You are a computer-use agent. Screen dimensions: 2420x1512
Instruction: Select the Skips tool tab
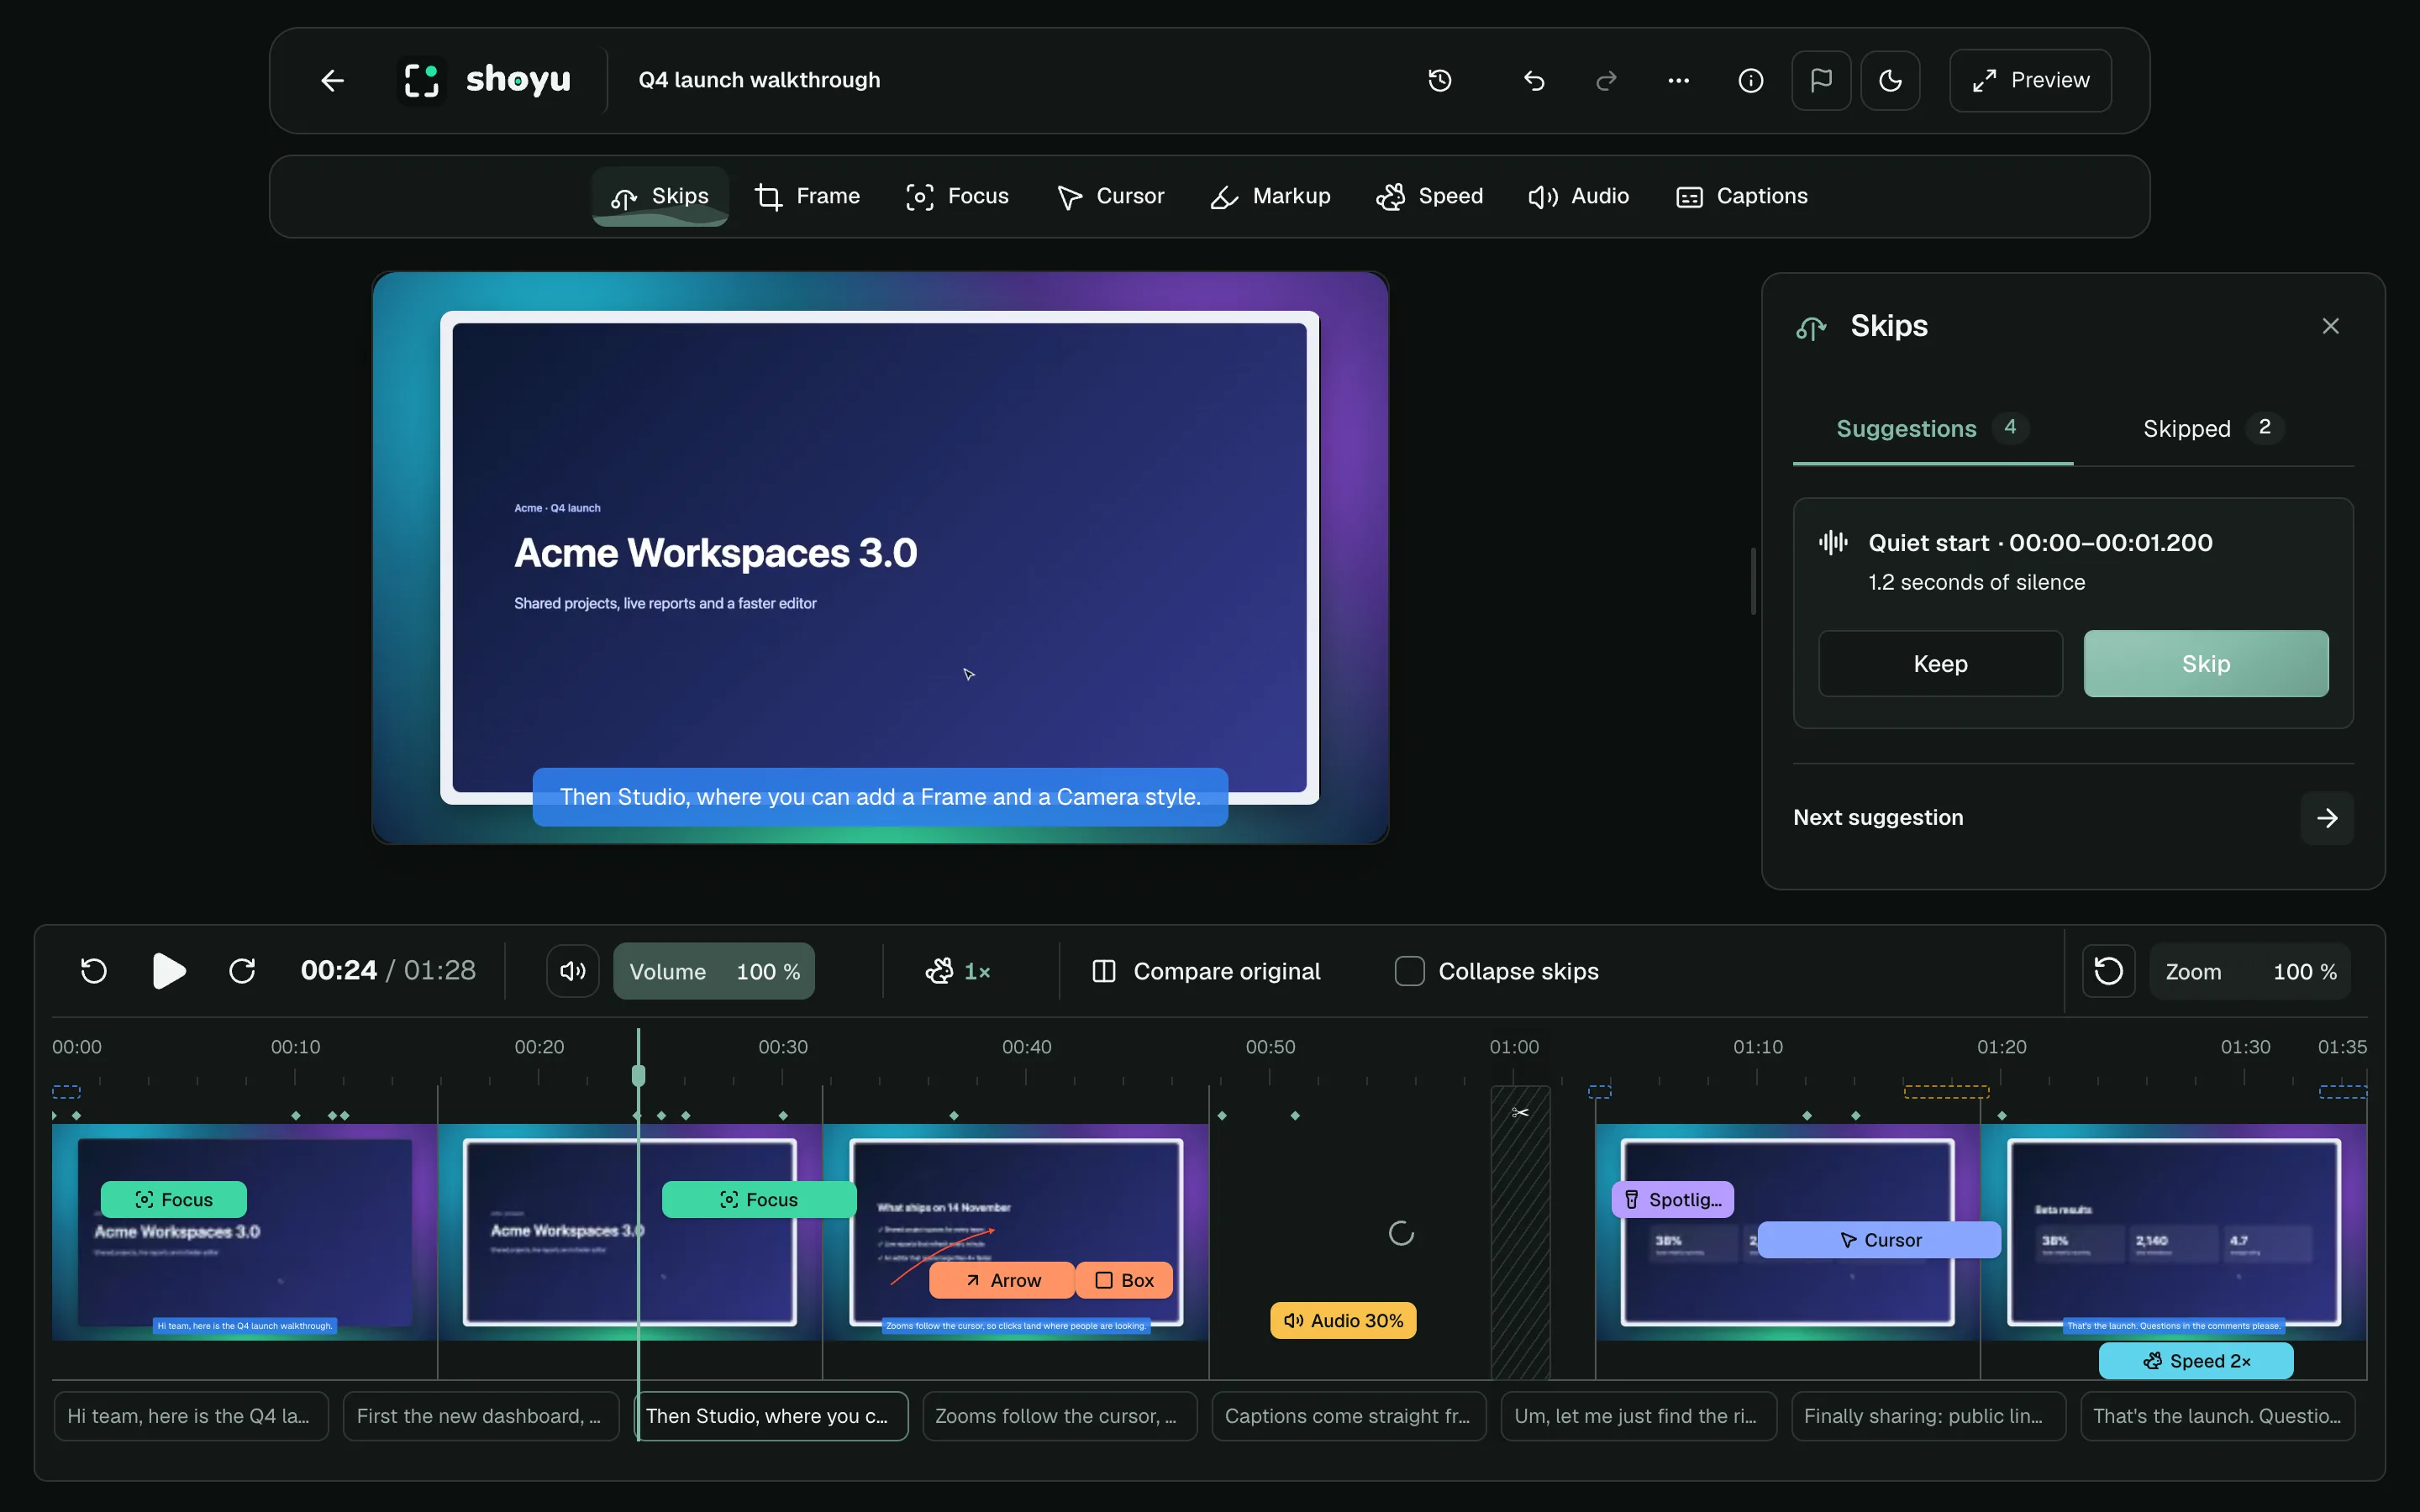[660, 196]
